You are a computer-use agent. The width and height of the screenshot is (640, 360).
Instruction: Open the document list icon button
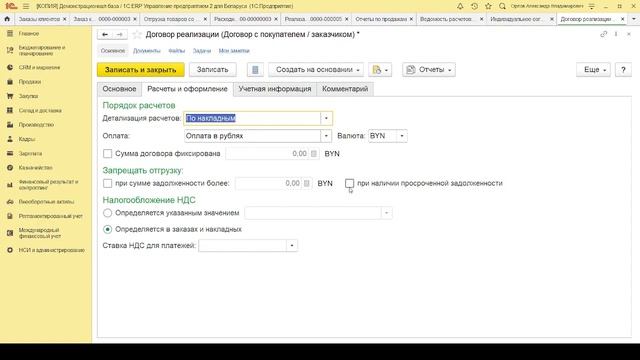tap(255, 70)
